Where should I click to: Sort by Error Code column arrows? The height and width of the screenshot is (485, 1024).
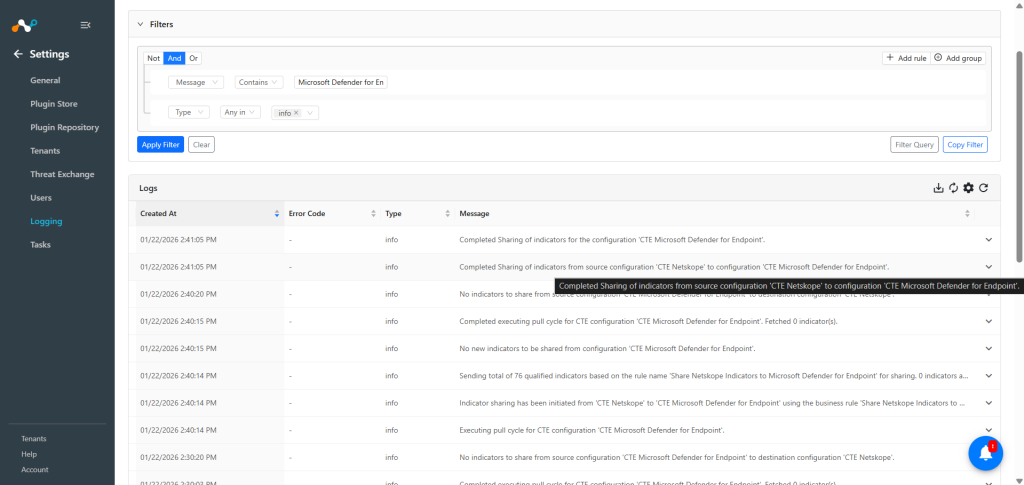tap(374, 213)
